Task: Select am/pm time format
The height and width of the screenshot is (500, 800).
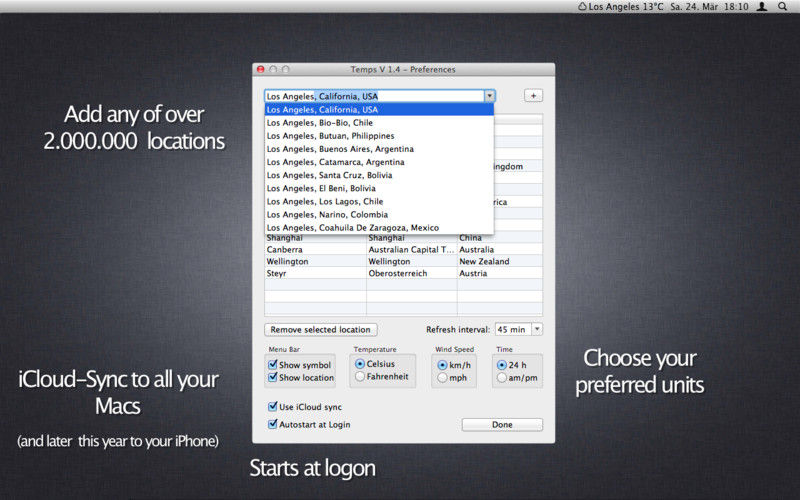Action: 502,378
